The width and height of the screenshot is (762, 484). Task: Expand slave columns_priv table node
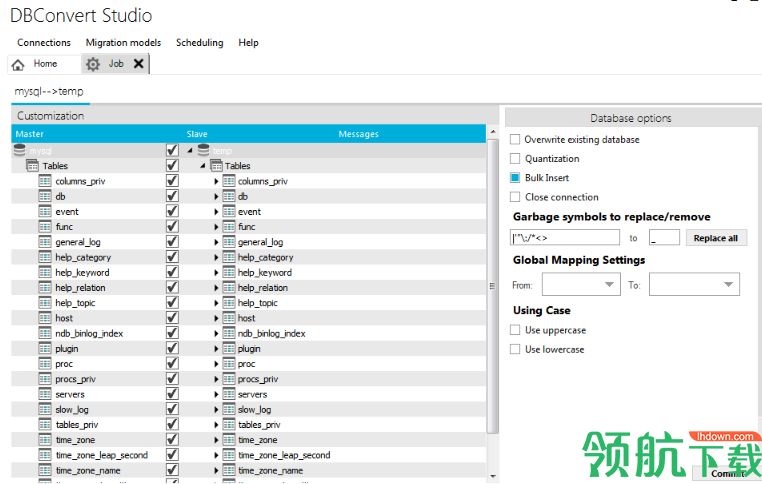click(216, 181)
